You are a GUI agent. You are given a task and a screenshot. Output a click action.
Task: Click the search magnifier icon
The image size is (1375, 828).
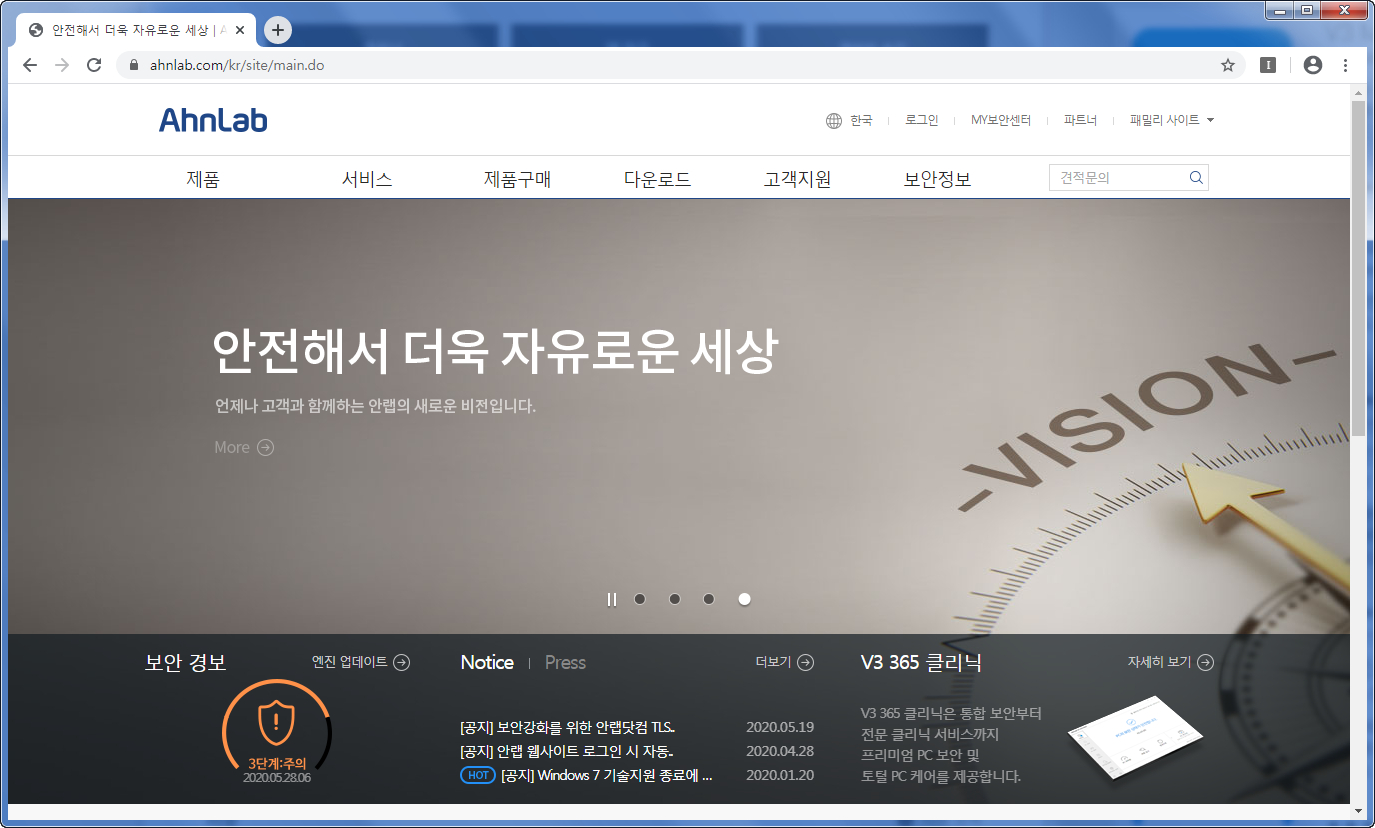tap(1196, 178)
